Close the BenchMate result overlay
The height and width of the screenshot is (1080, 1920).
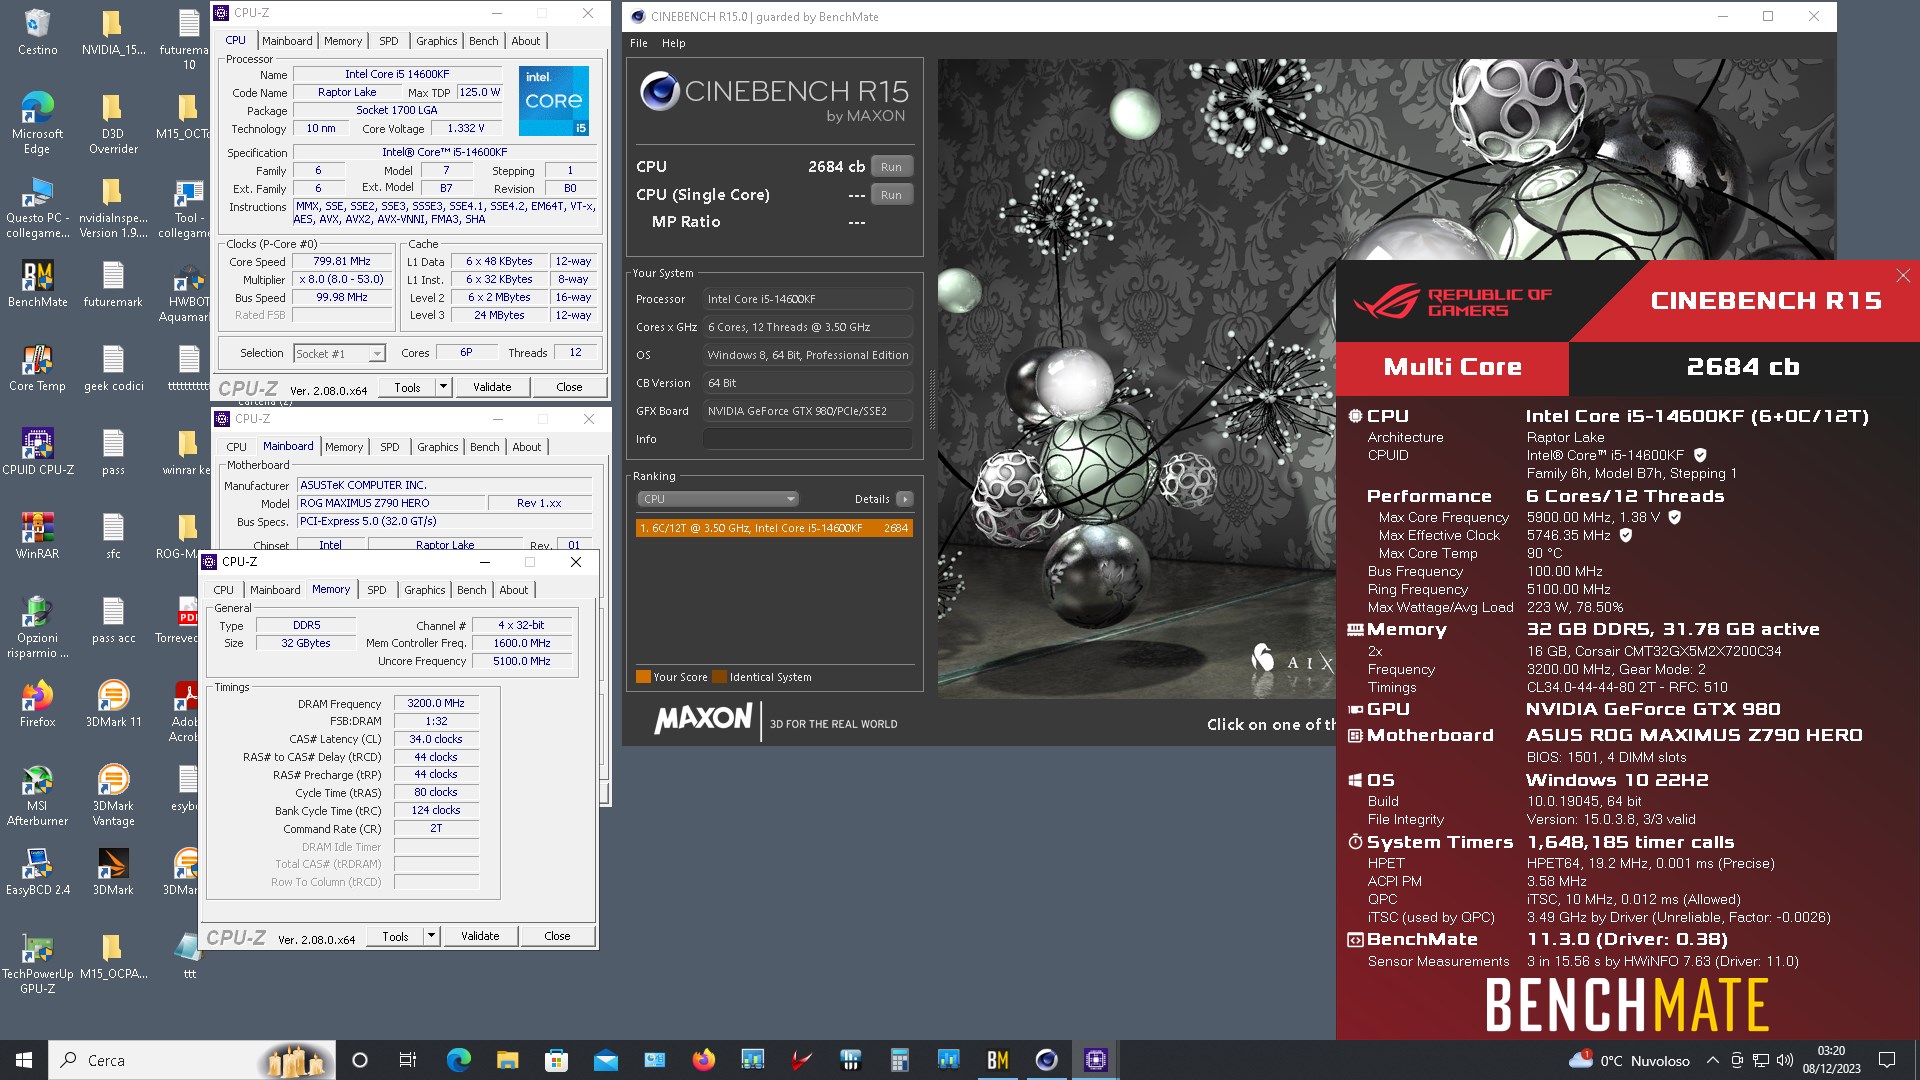(1903, 275)
